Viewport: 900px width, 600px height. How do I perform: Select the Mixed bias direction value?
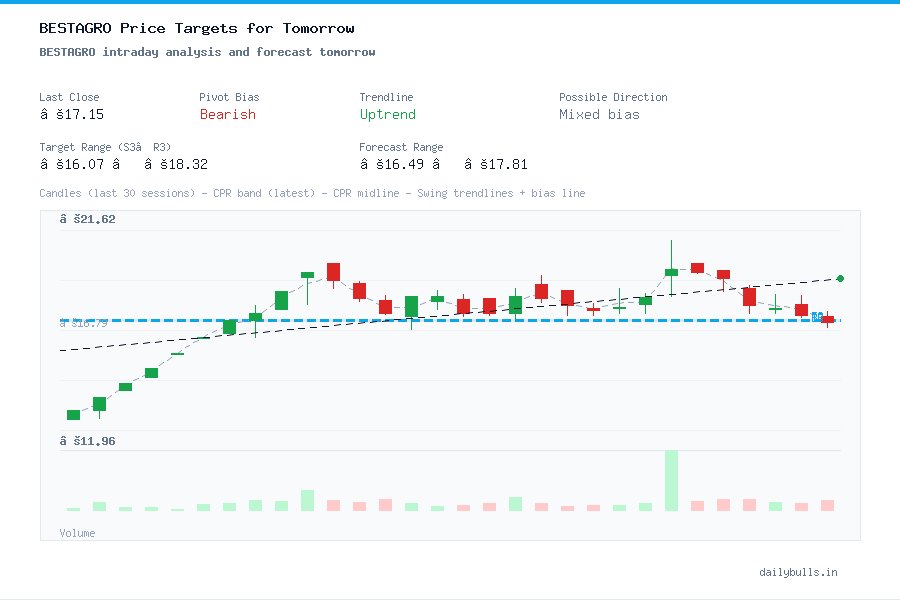coord(599,114)
